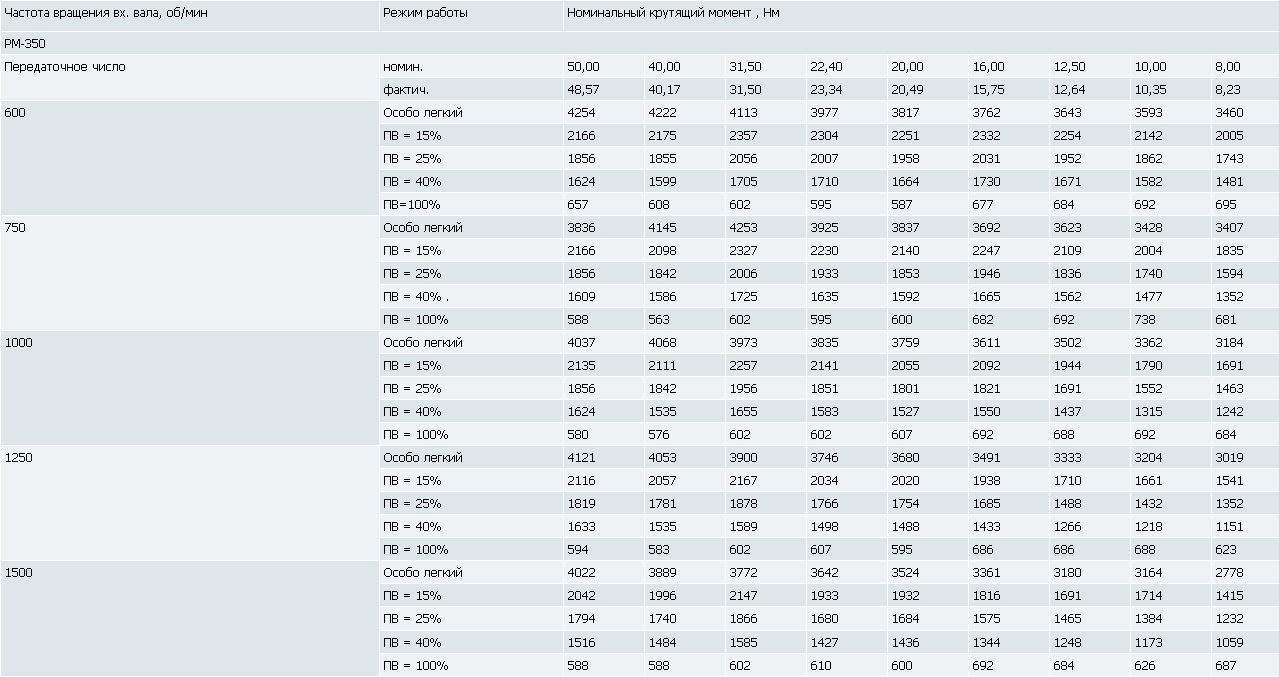The width and height of the screenshot is (1279, 677).
Task: Click torque value 4254
Action: tap(581, 112)
